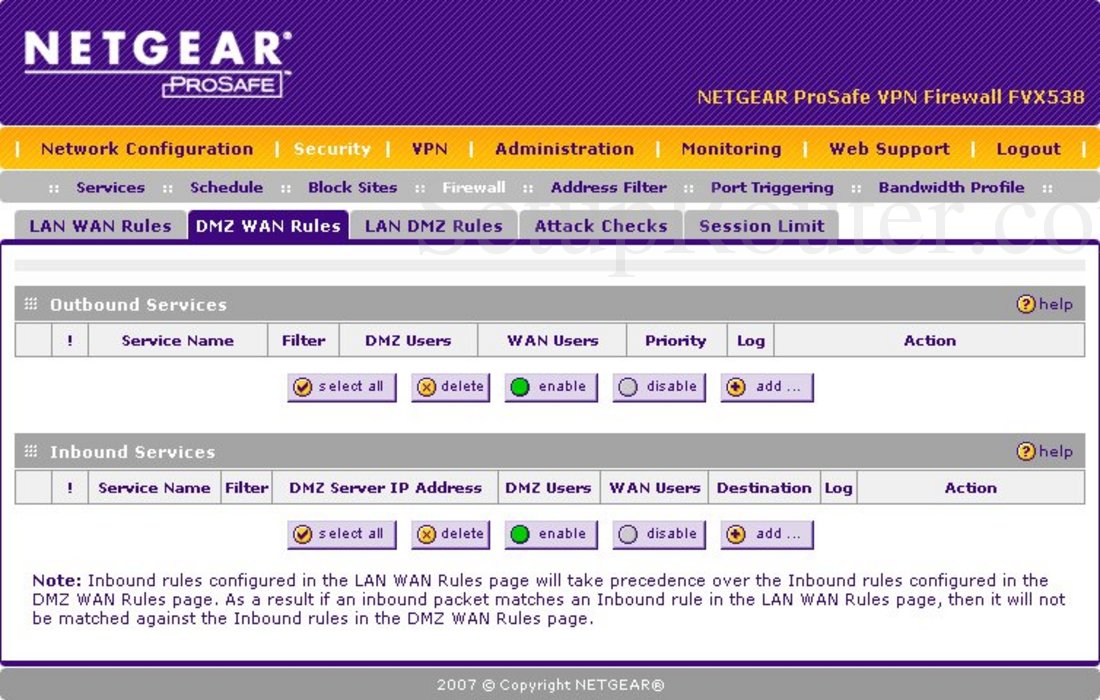Go to the Port Triggering section

(771, 186)
